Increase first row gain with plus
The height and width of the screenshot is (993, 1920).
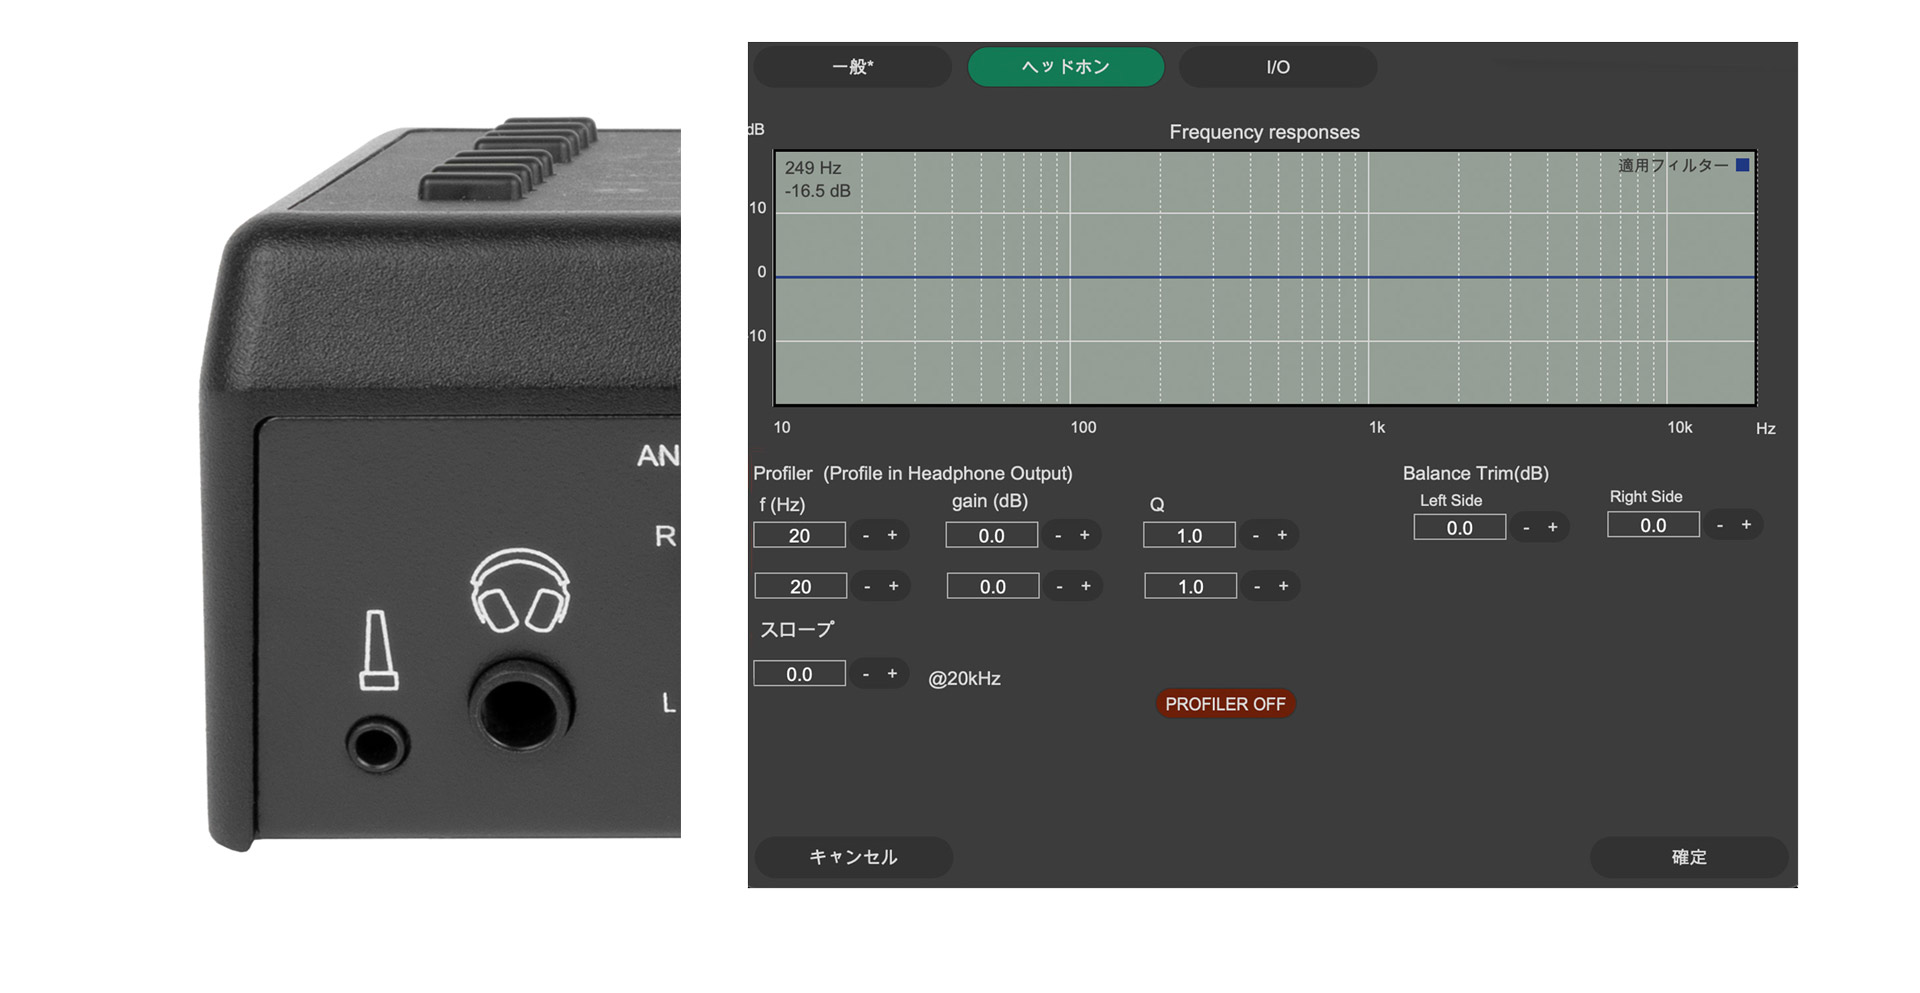pyautogui.click(x=1084, y=535)
